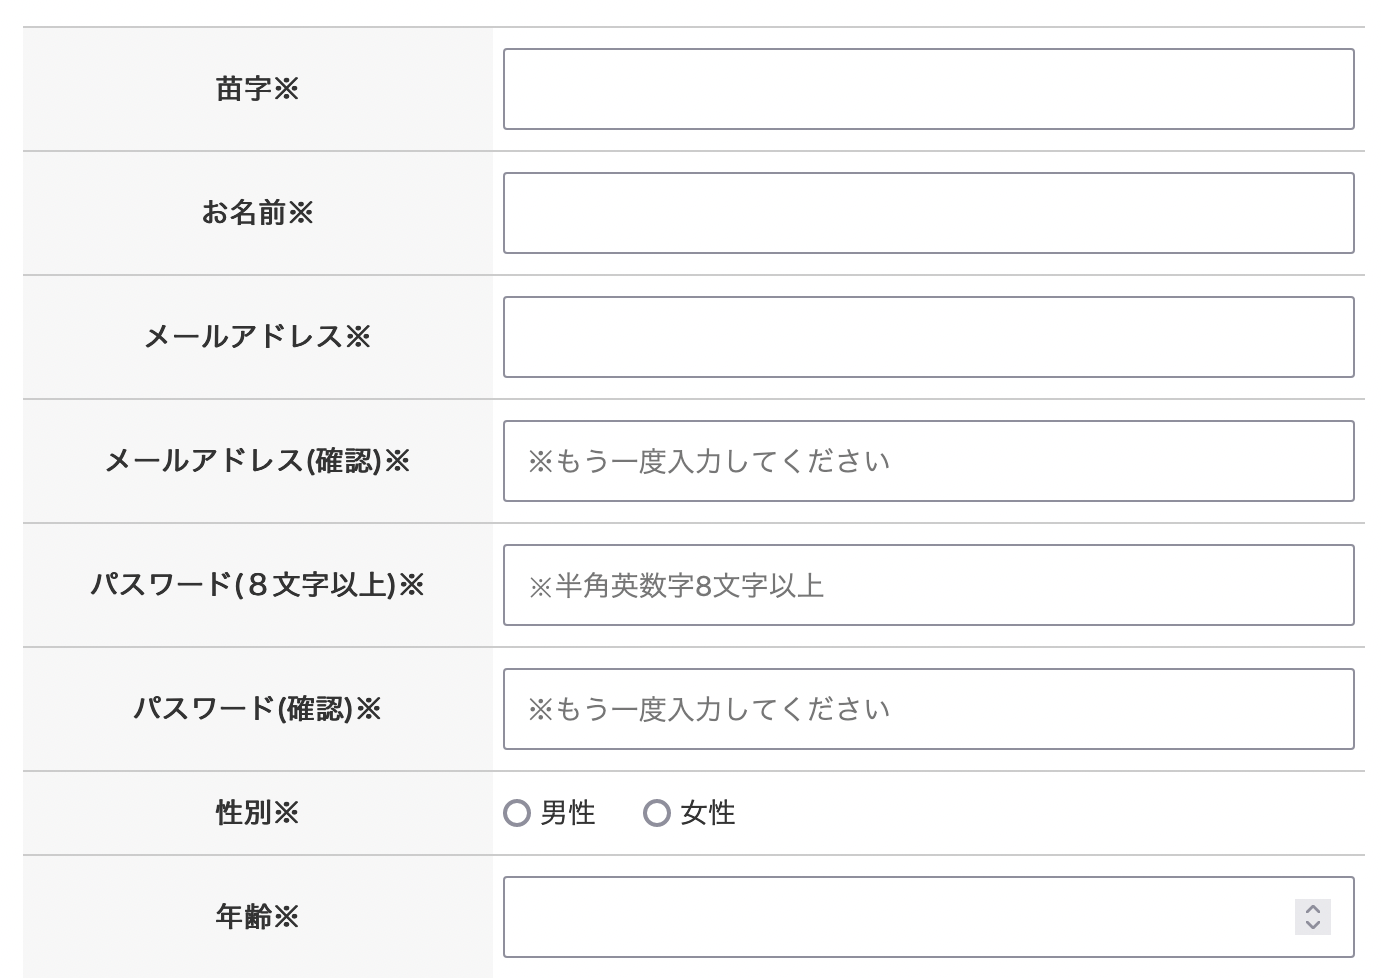Click the メールアドレス input field

(x=928, y=337)
